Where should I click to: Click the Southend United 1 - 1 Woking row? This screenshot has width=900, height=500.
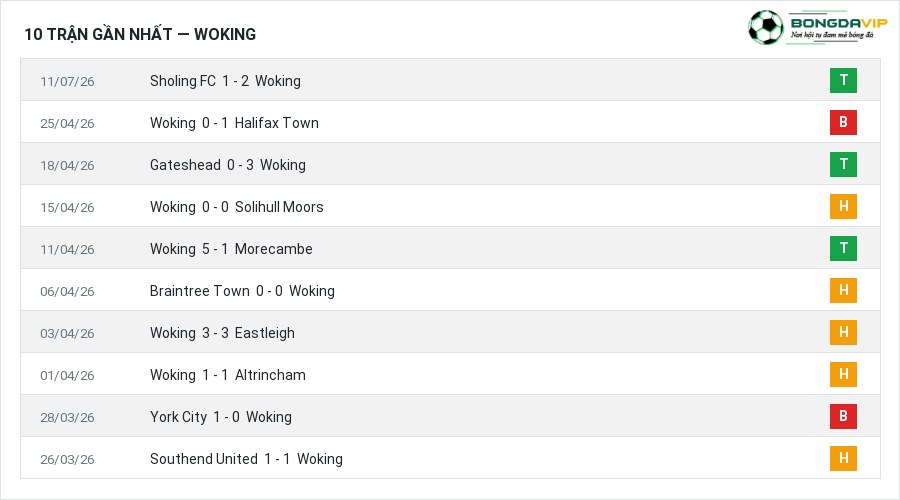coord(451,458)
